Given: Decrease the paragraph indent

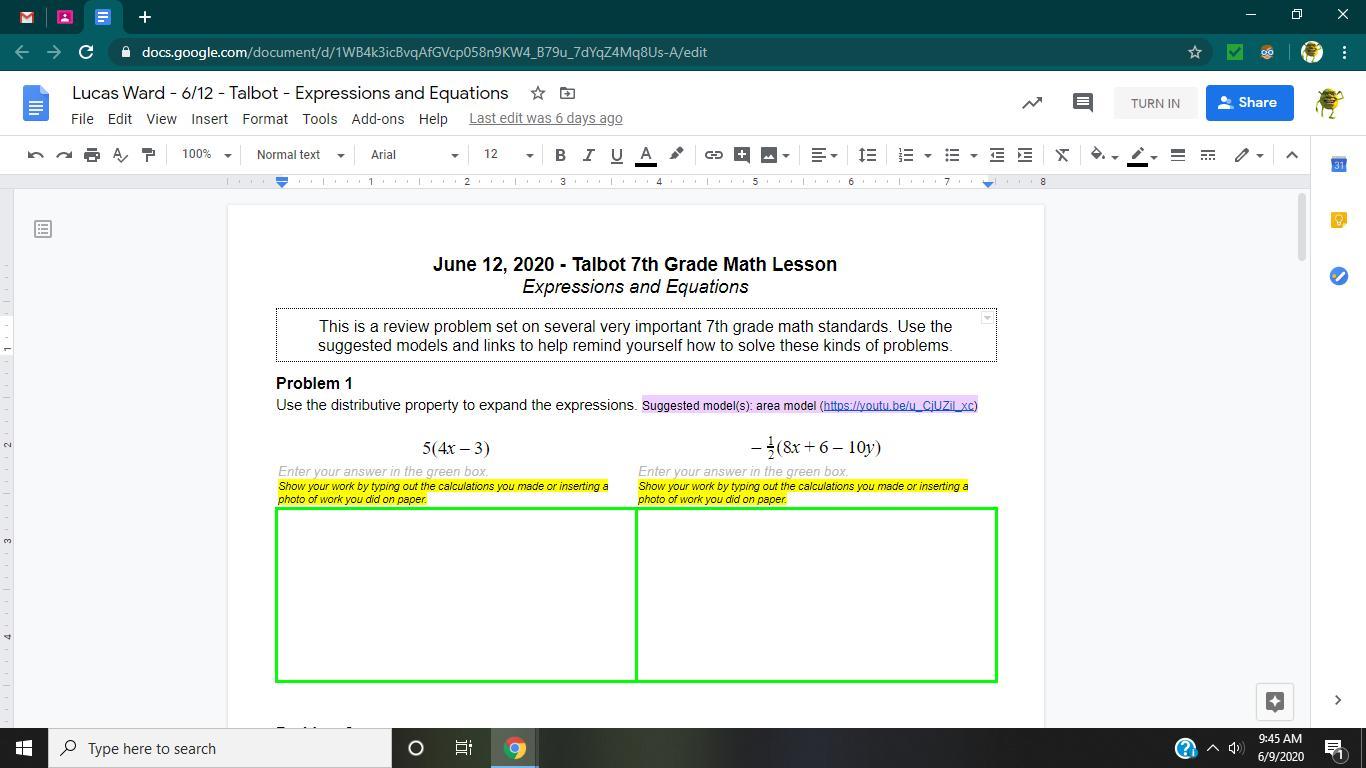Looking at the screenshot, I should click(x=996, y=155).
